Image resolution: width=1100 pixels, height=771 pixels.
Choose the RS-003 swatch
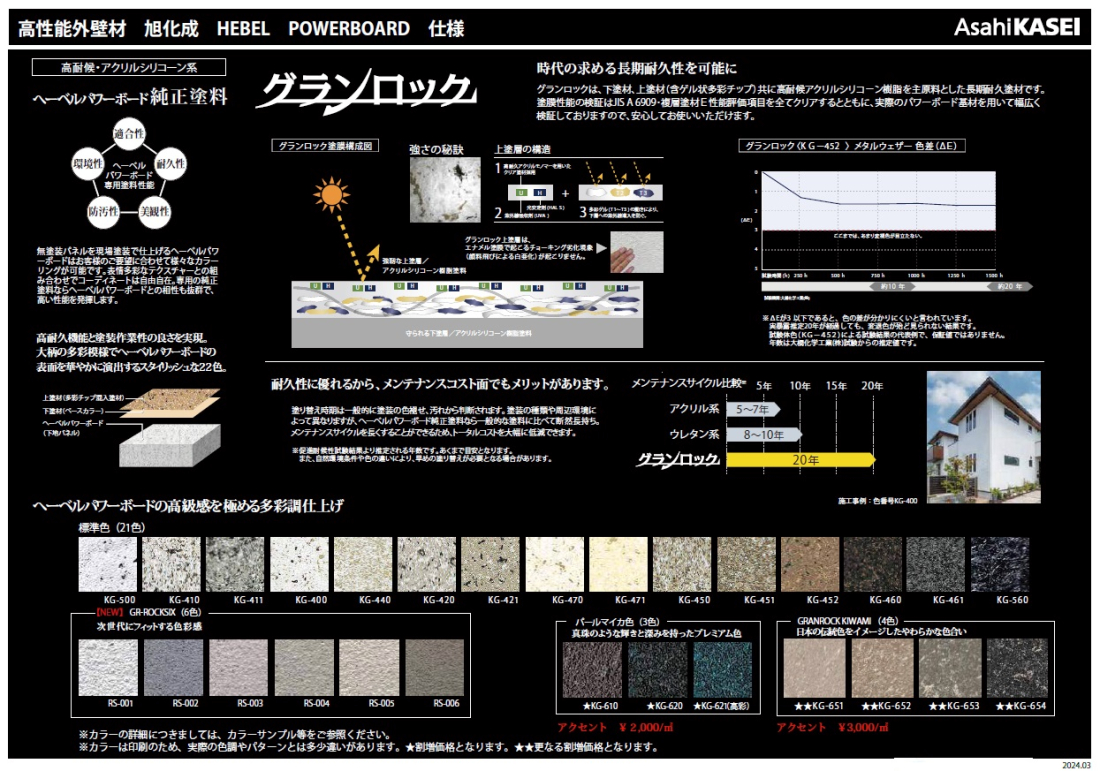[x=239, y=667]
